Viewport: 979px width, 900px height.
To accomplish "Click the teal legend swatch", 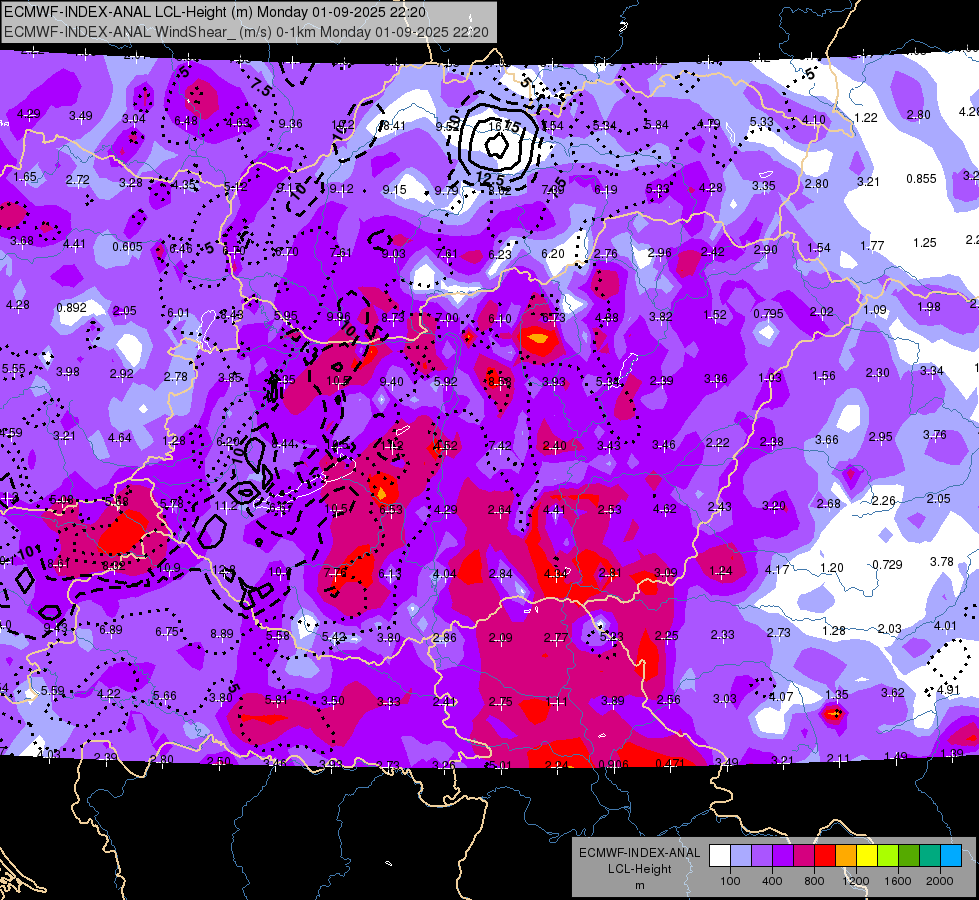I will click(x=930, y=856).
